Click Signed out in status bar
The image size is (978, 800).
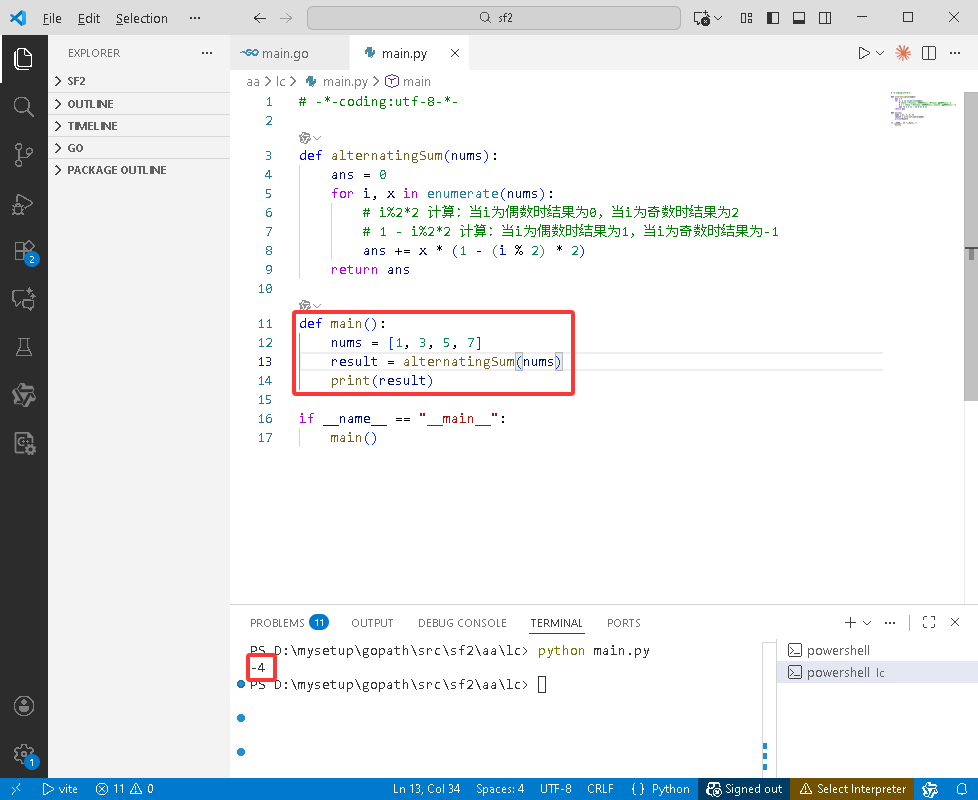tap(744, 789)
